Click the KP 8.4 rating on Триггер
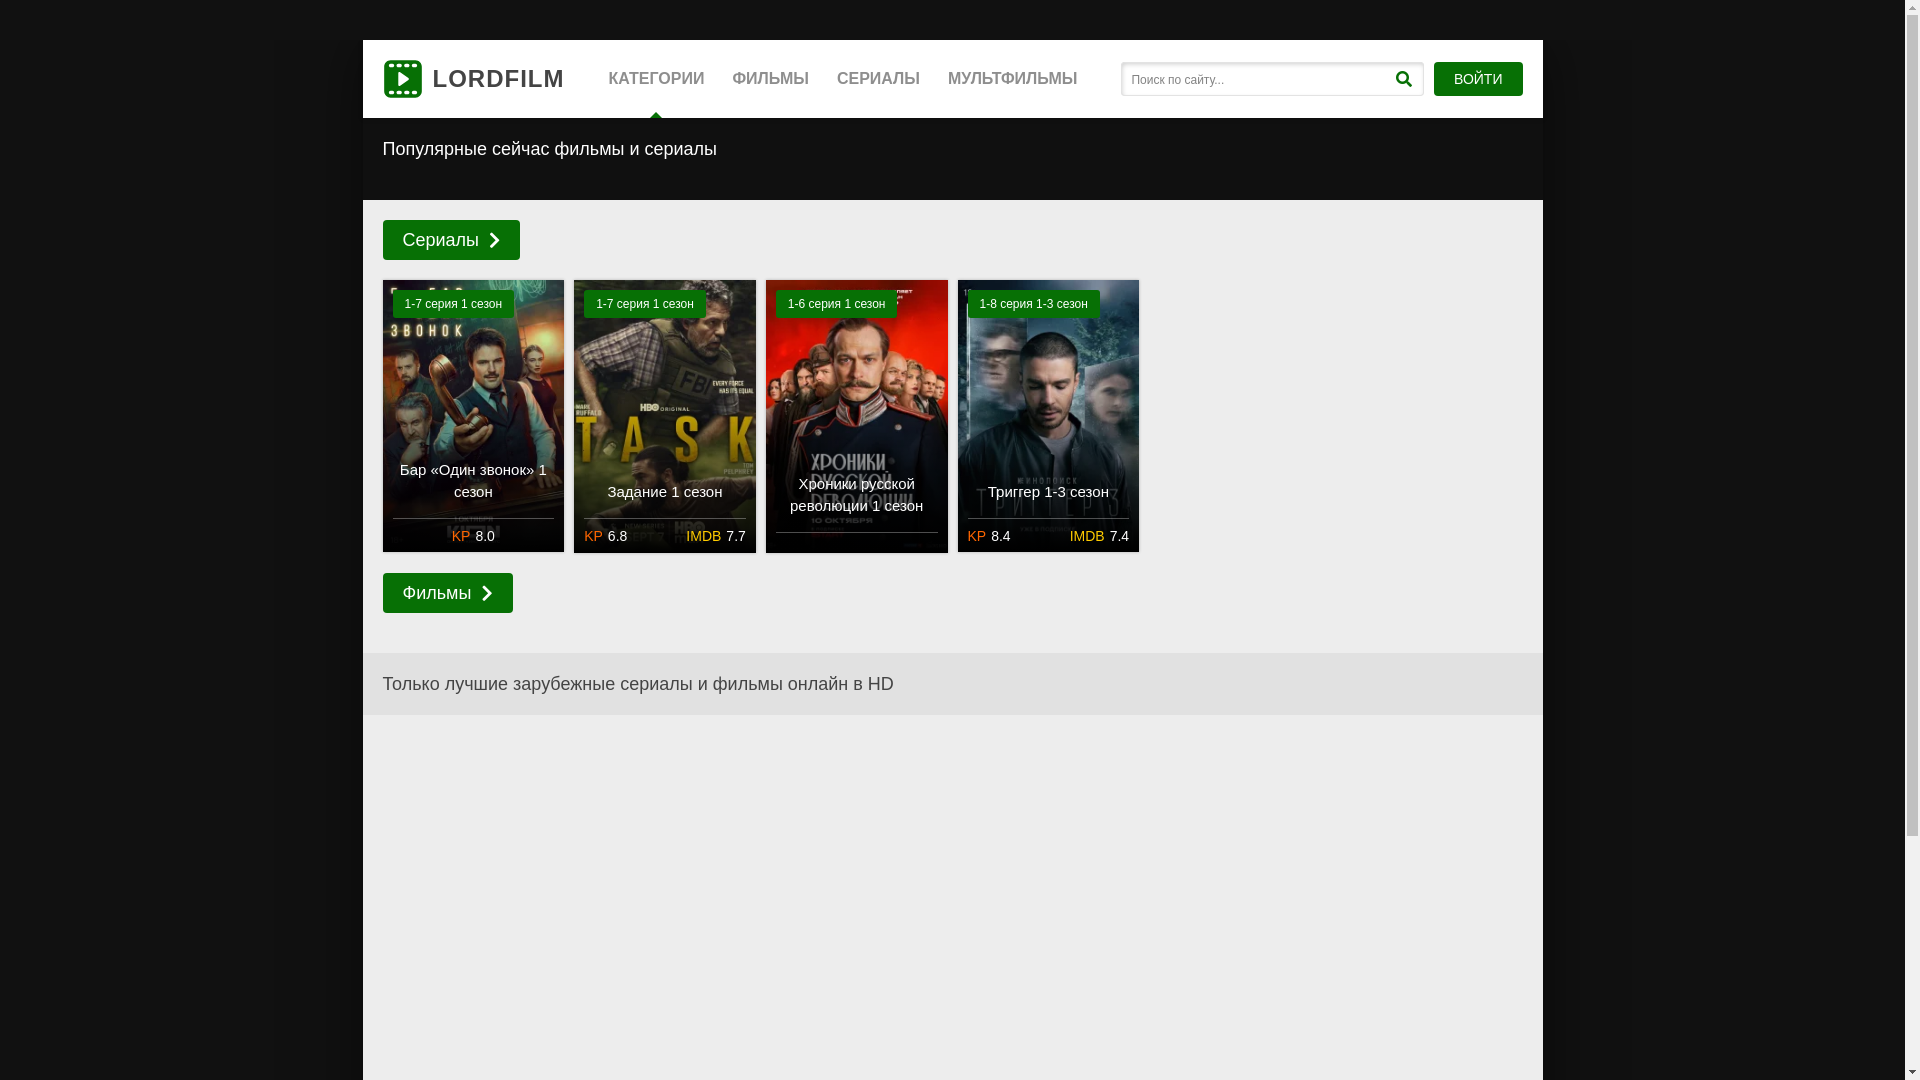The image size is (1920, 1080). (989, 536)
